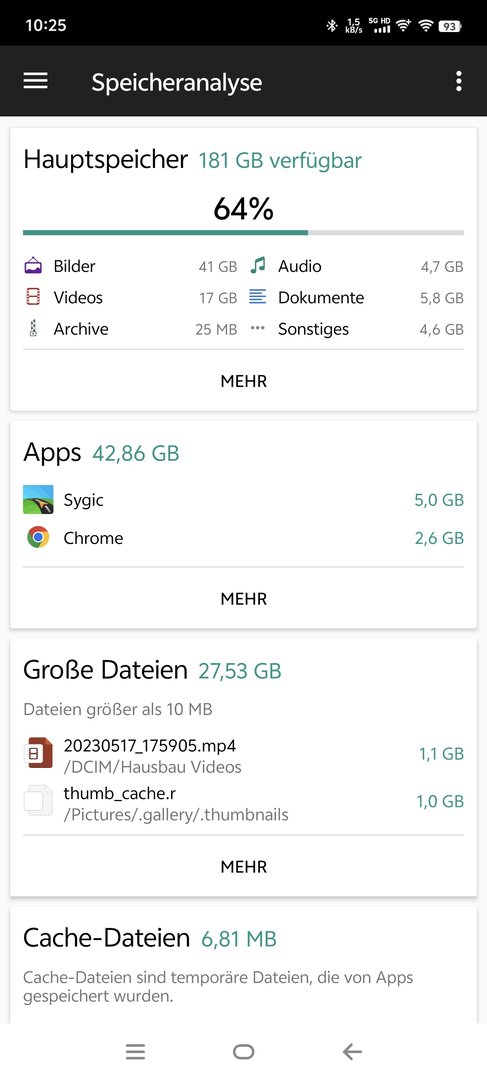Open the Sygic app entry
487x1080 pixels.
(243, 500)
